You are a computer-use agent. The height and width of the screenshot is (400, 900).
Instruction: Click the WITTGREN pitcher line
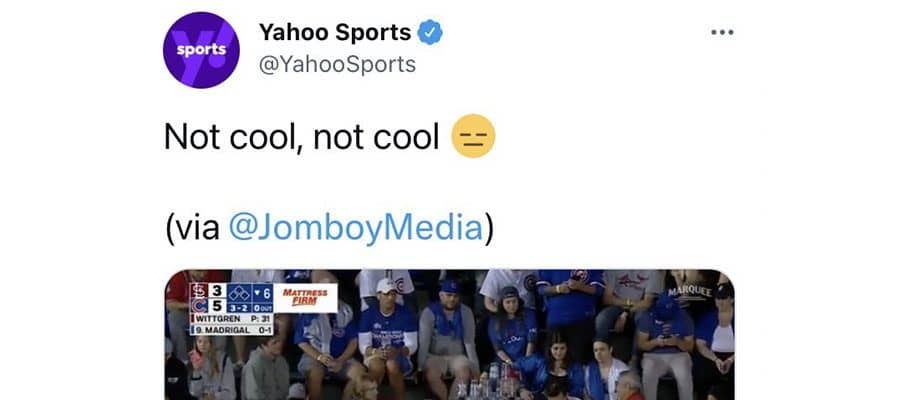pyautogui.click(x=231, y=319)
